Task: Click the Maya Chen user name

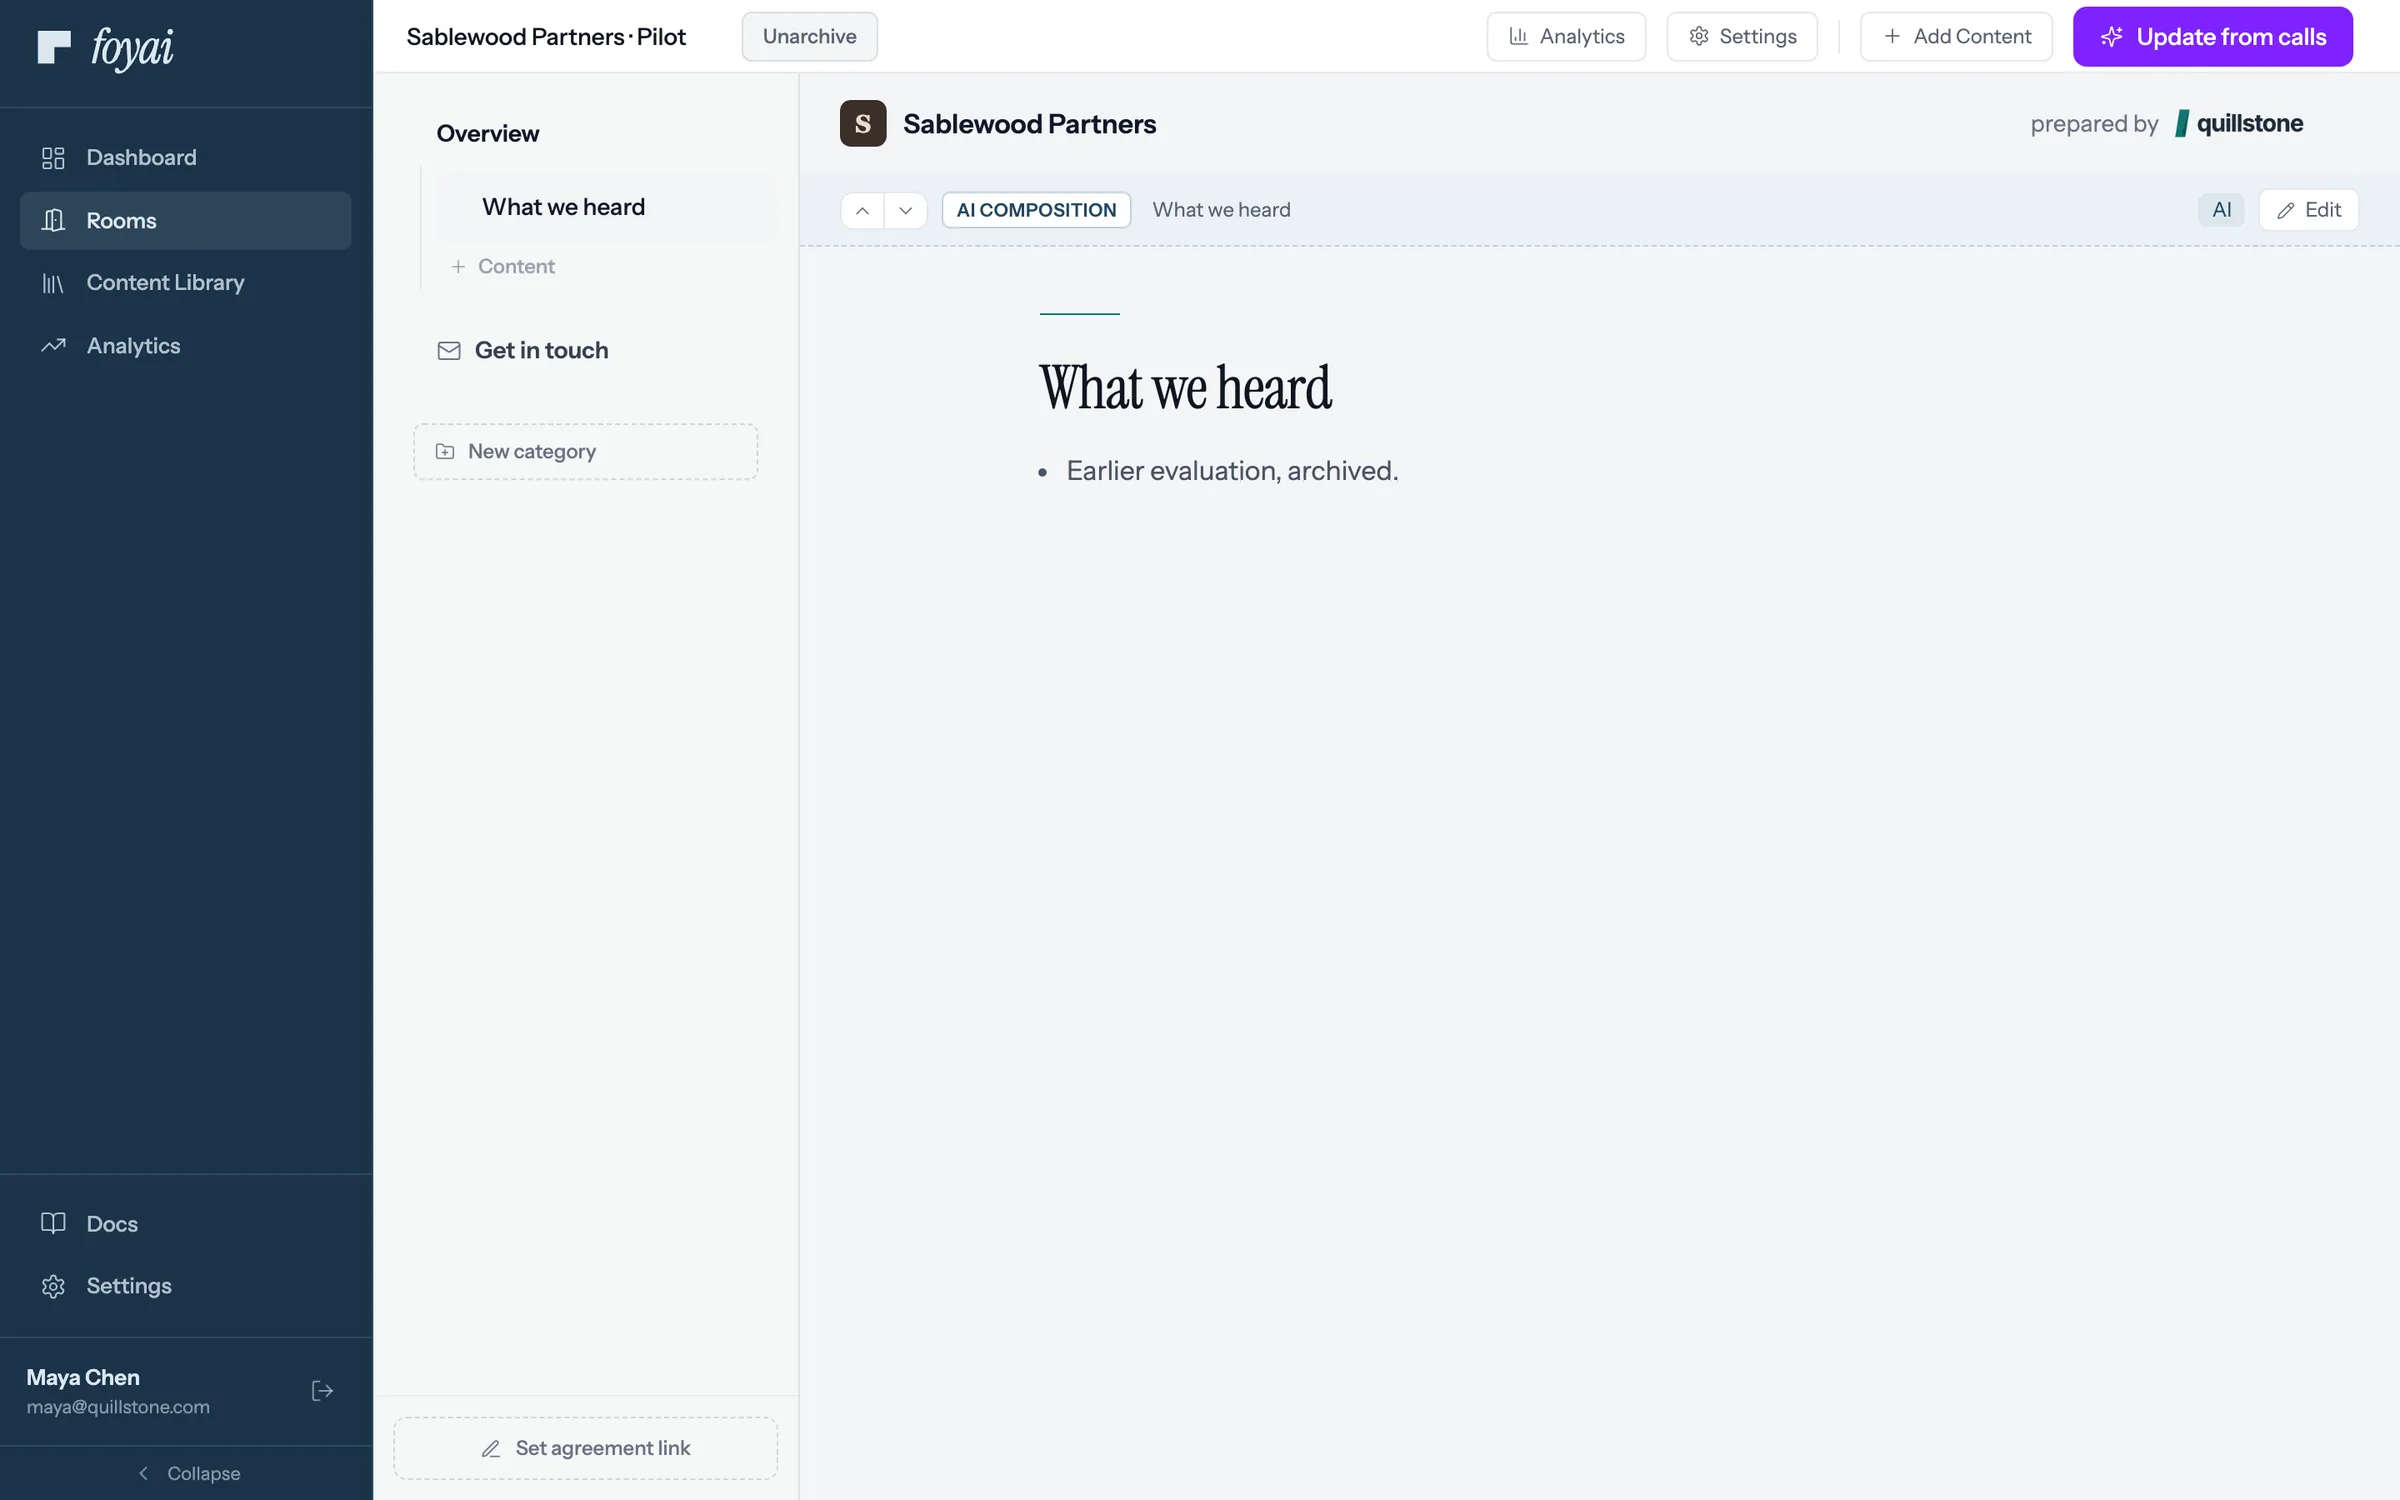Action: (x=83, y=1377)
